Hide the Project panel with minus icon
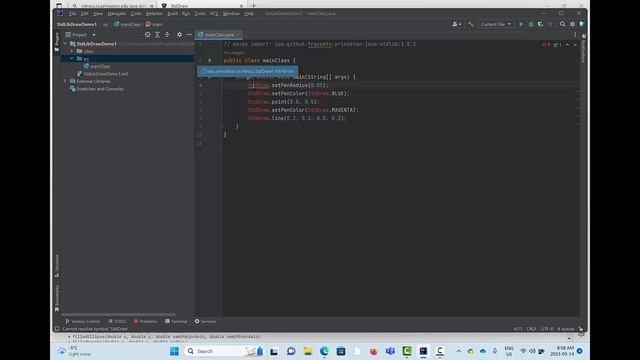 [x=189, y=35]
